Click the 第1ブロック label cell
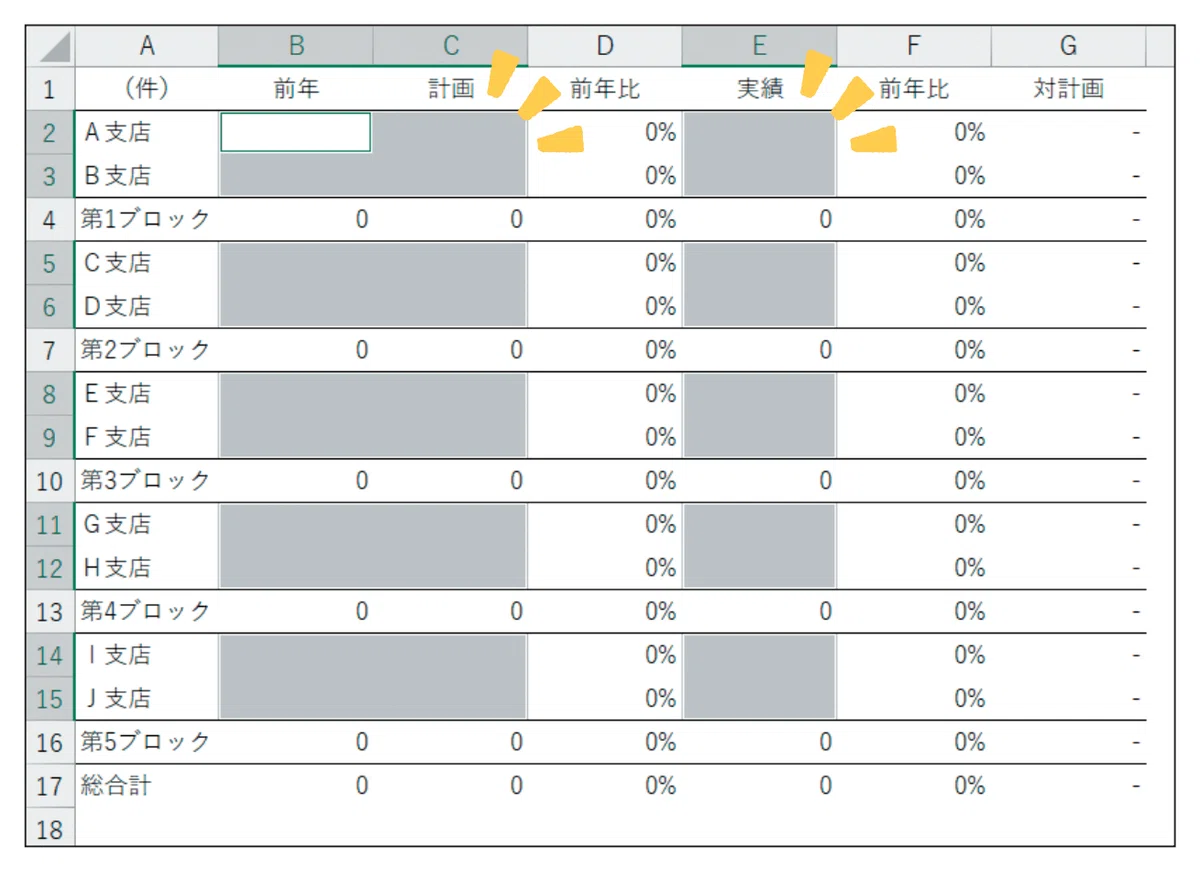1200x870 pixels. (147, 220)
